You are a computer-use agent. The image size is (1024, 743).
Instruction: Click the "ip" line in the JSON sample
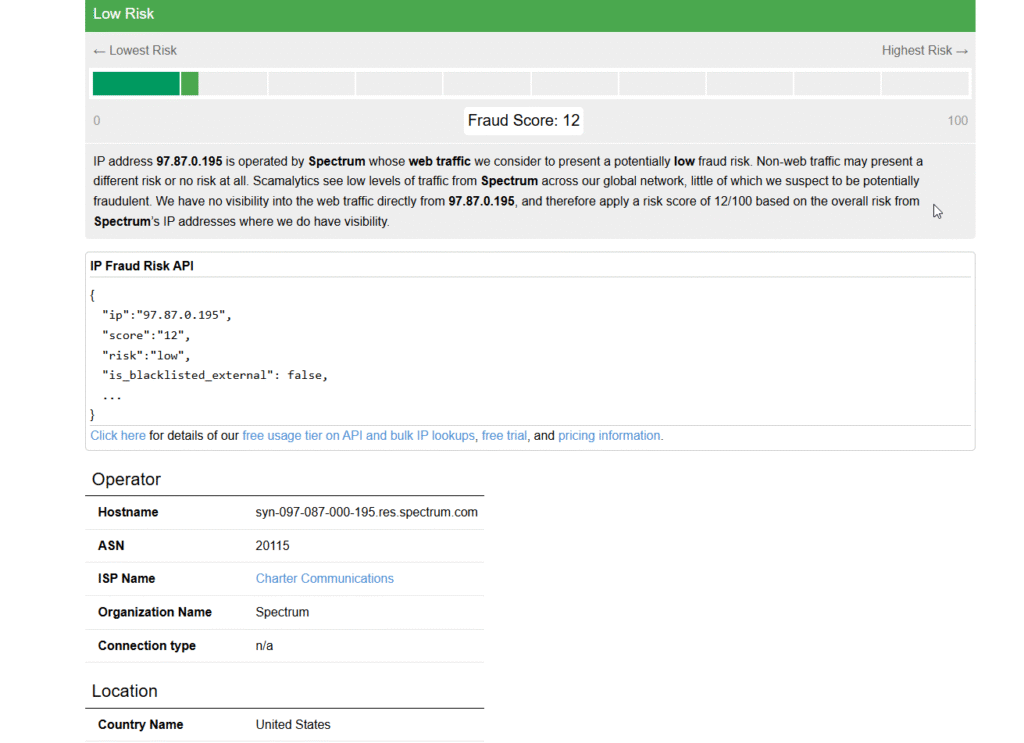(166, 315)
